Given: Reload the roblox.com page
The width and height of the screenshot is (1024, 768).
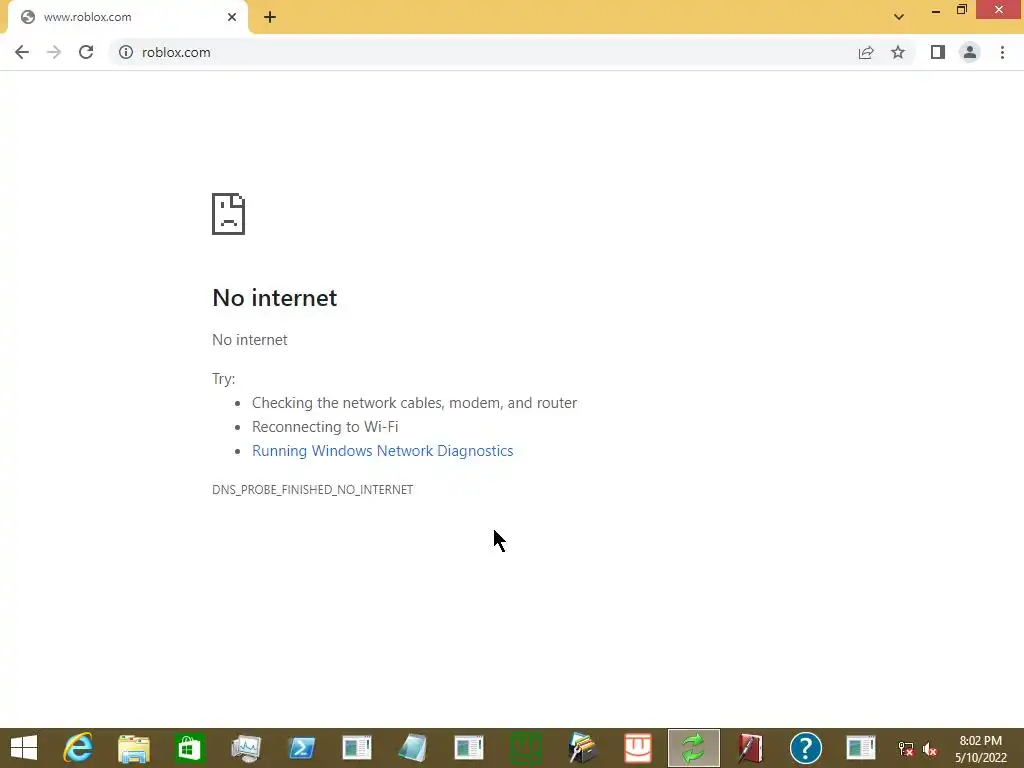Looking at the screenshot, I should [86, 52].
